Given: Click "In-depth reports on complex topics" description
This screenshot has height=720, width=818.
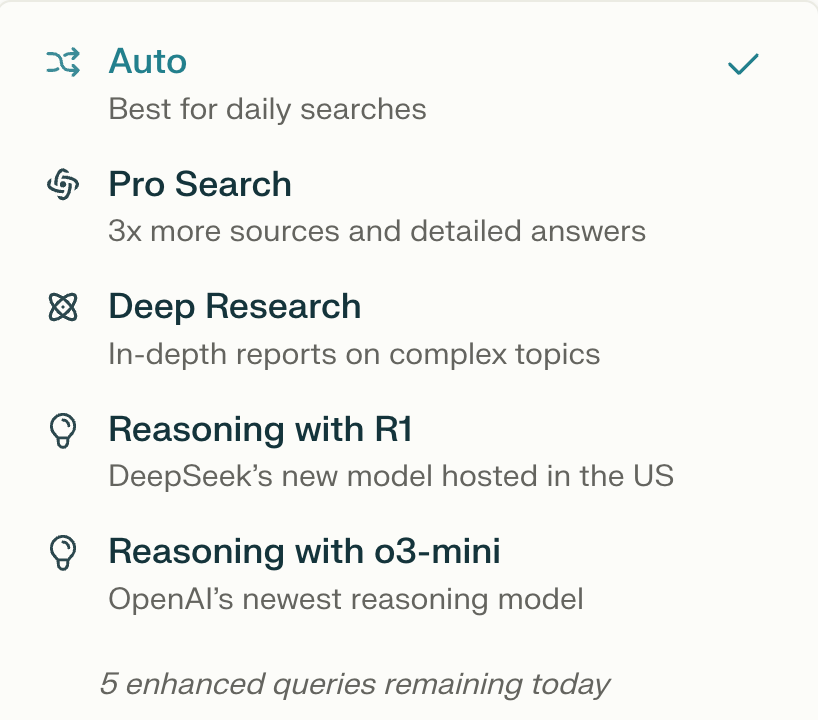Looking at the screenshot, I should click(x=354, y=354).
